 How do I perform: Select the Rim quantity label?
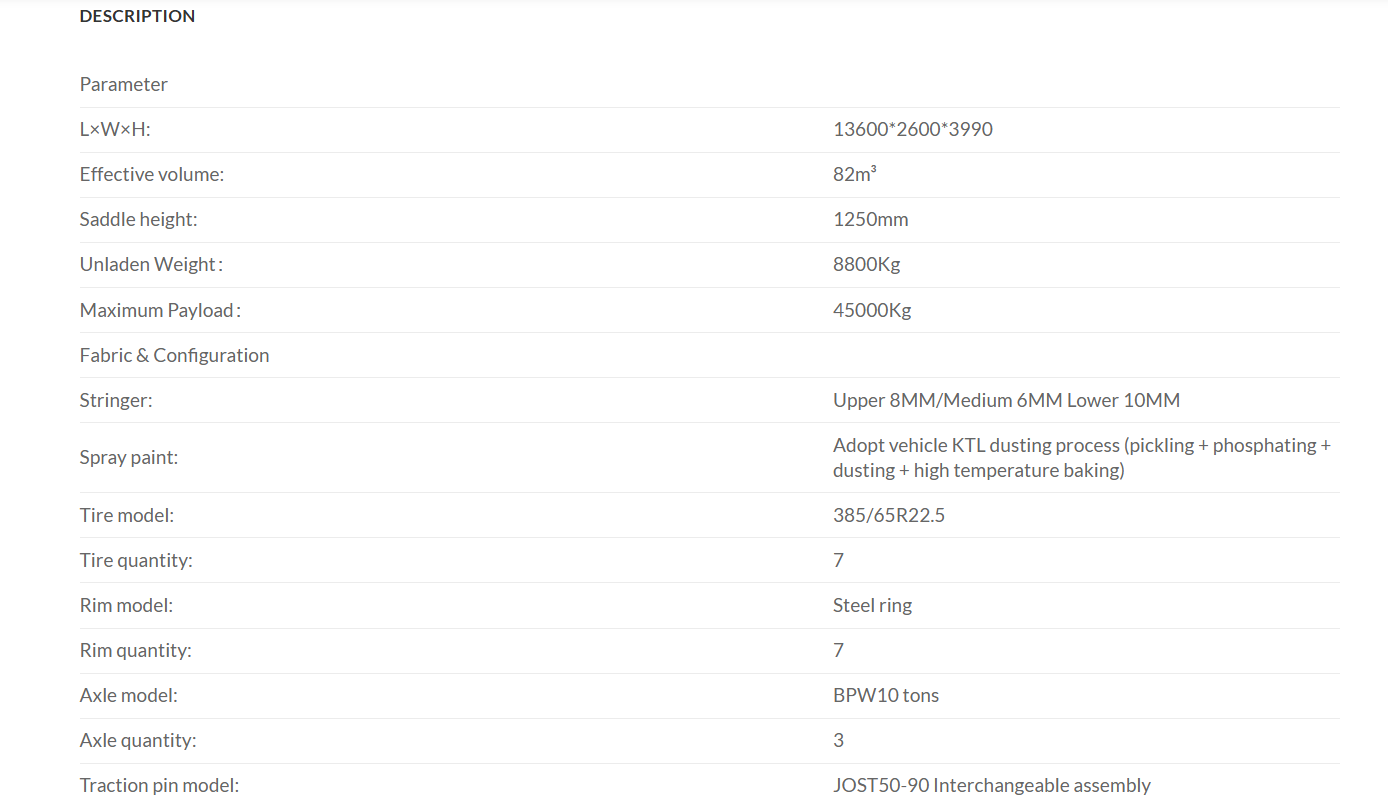(x=136, y=650)
